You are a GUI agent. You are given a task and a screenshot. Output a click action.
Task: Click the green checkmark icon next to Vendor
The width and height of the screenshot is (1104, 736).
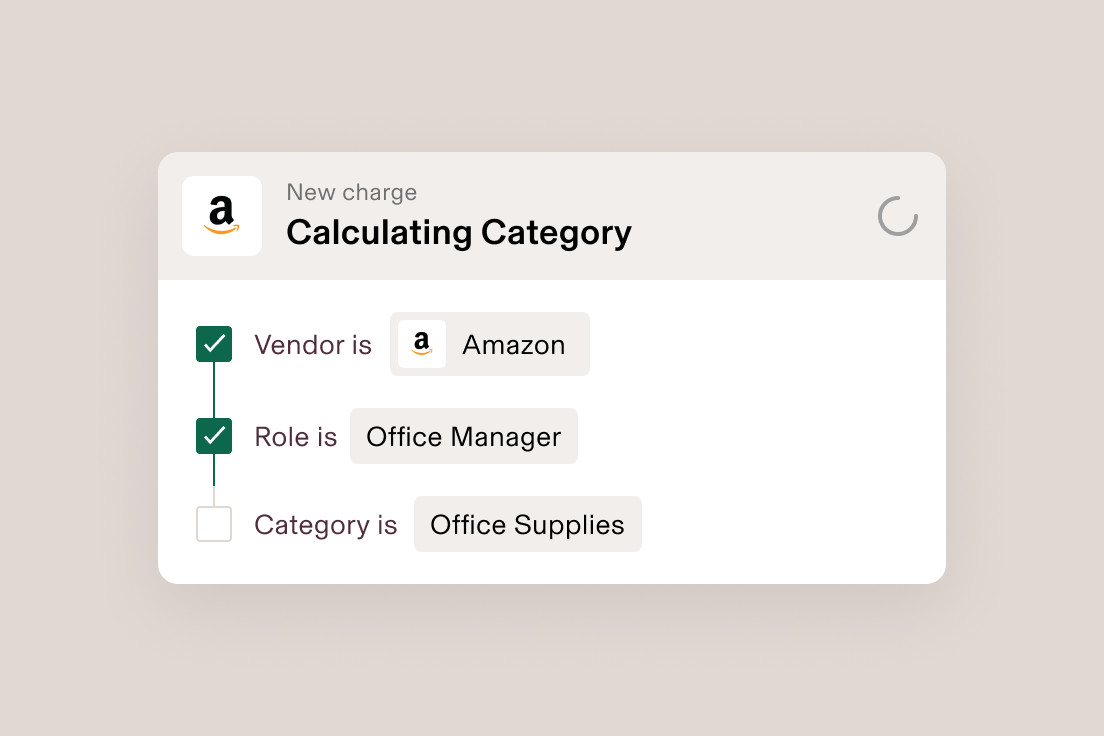[x=214, y=344]
